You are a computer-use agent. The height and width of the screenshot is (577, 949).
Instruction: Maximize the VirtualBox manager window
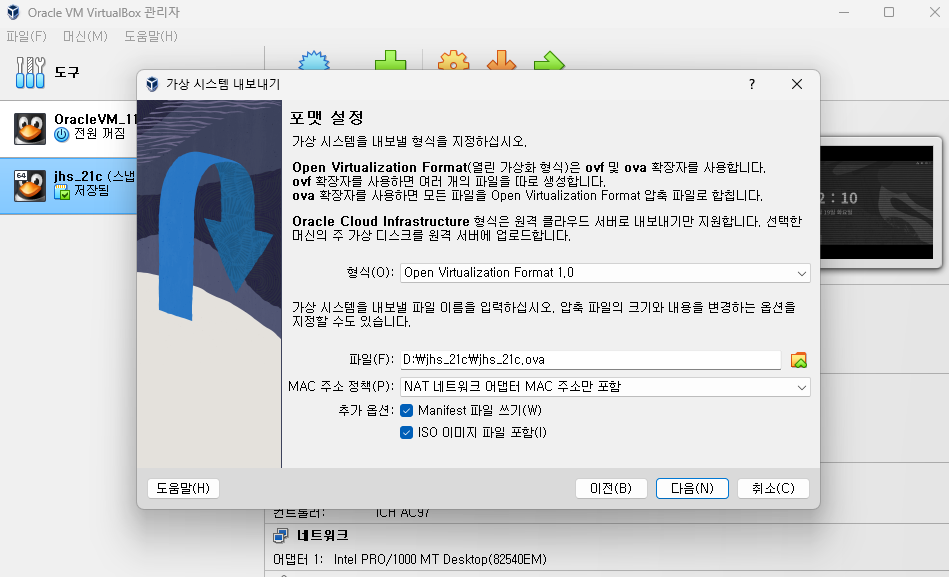coord(888,12)
